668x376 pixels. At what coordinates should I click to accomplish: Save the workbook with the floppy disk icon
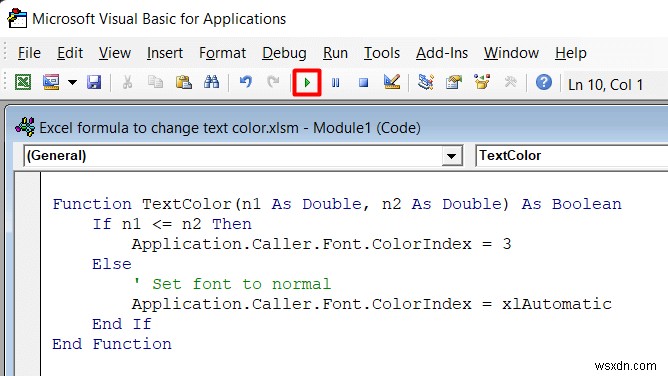click(x=94, y=82)
